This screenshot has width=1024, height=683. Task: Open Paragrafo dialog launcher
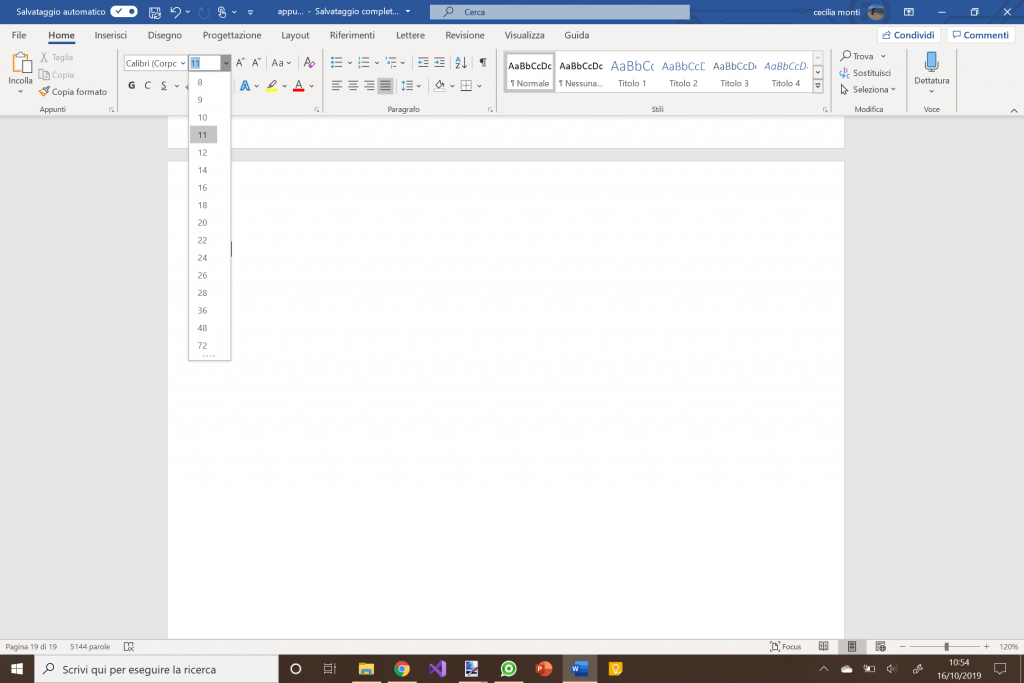click(490, 110)
